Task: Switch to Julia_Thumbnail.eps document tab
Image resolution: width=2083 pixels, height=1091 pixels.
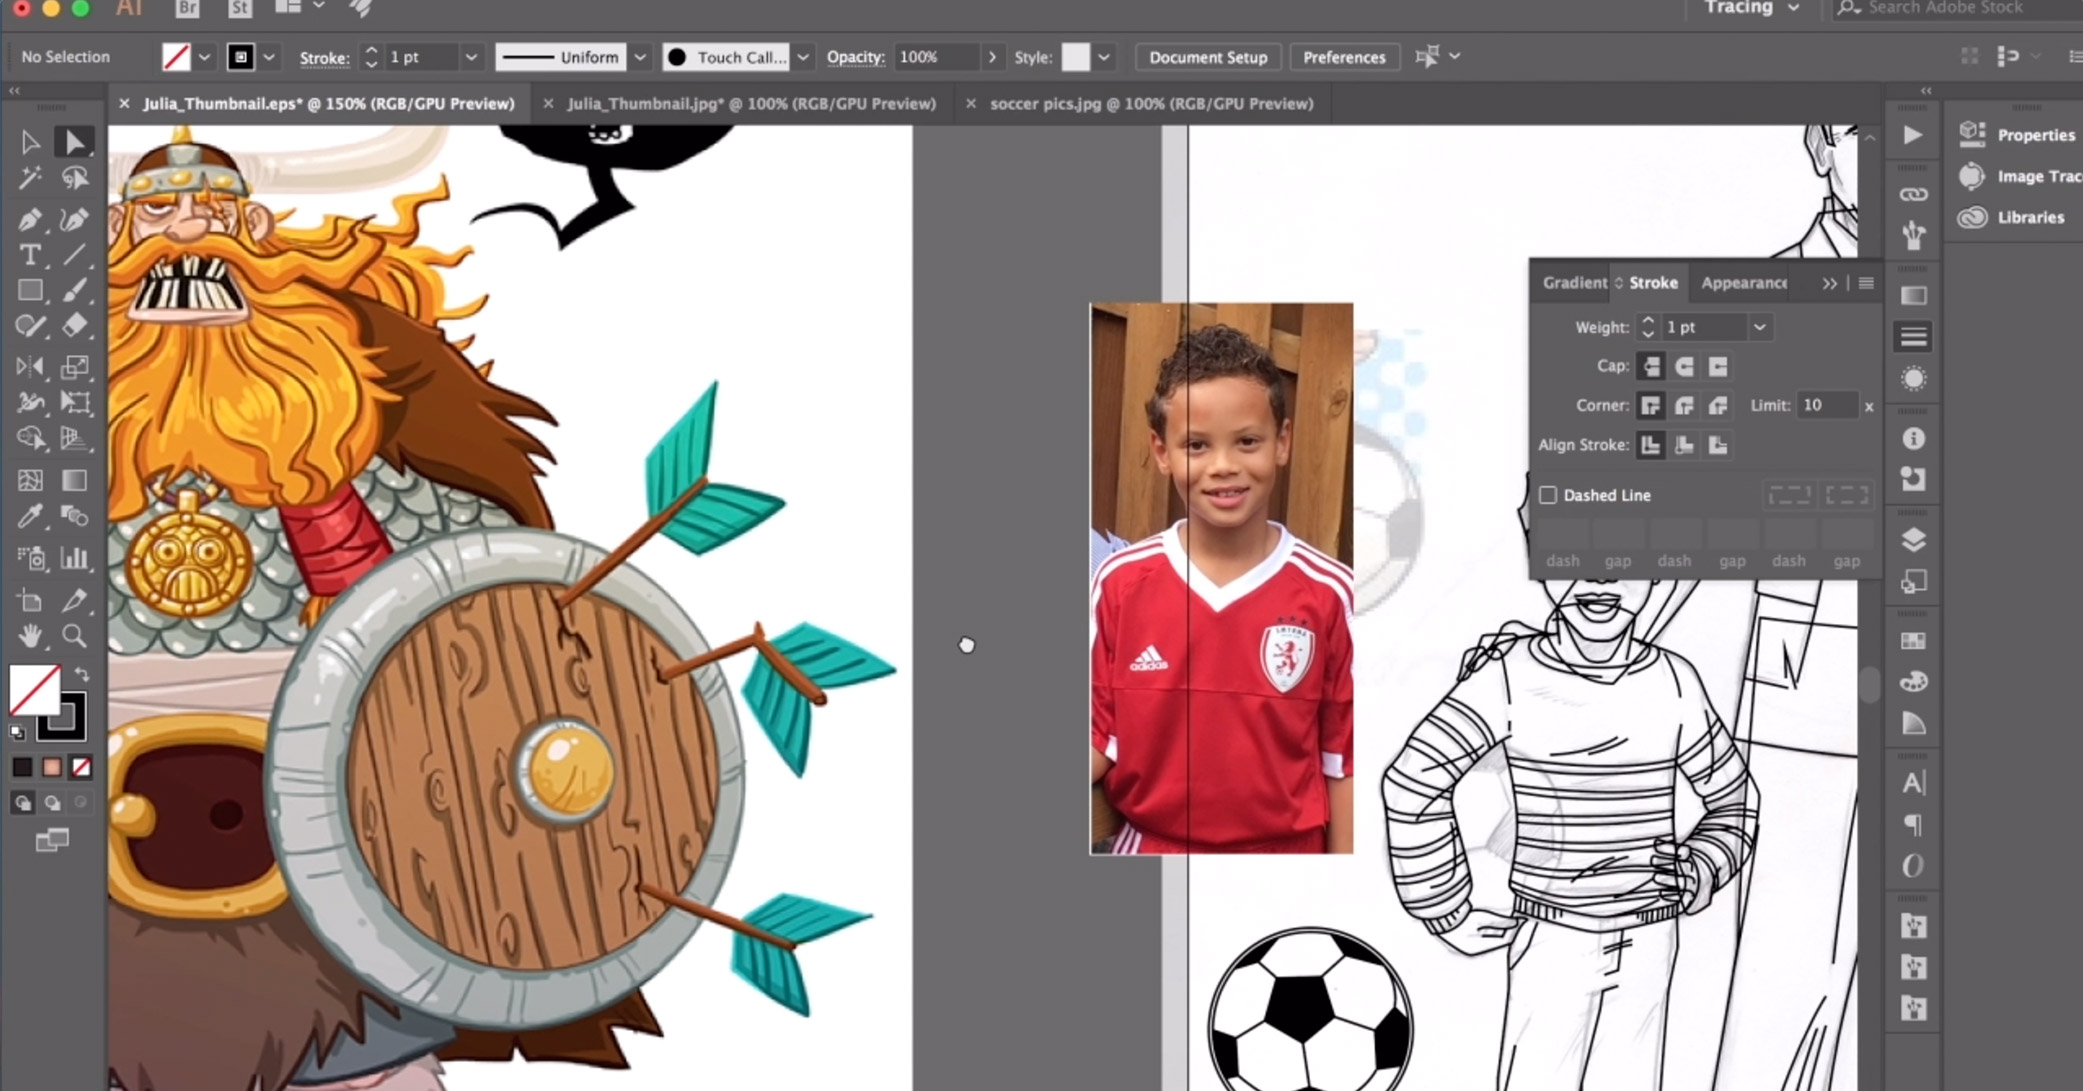Action: click(328, 103)
